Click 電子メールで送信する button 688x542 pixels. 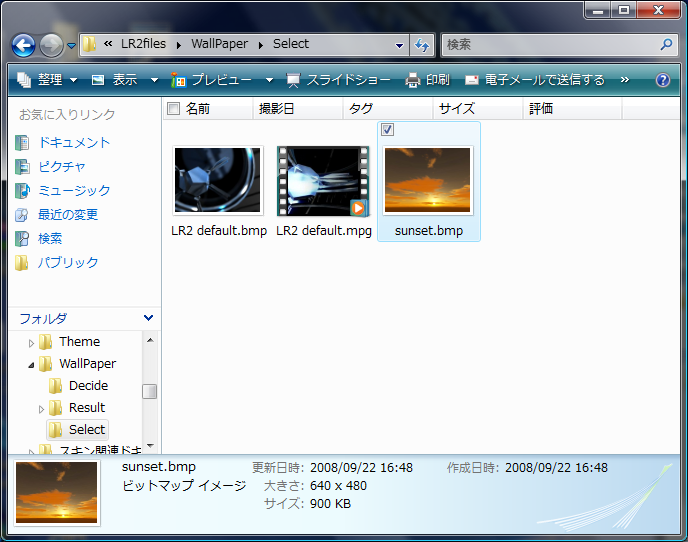point(535,80)
